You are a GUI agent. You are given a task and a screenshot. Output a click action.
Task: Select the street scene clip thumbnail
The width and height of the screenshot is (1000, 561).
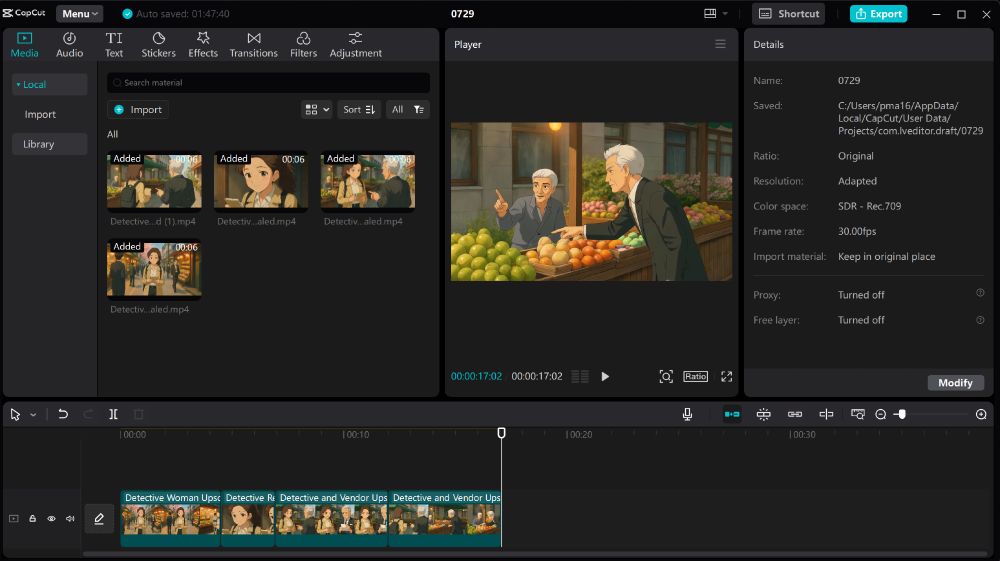(154, 269)
